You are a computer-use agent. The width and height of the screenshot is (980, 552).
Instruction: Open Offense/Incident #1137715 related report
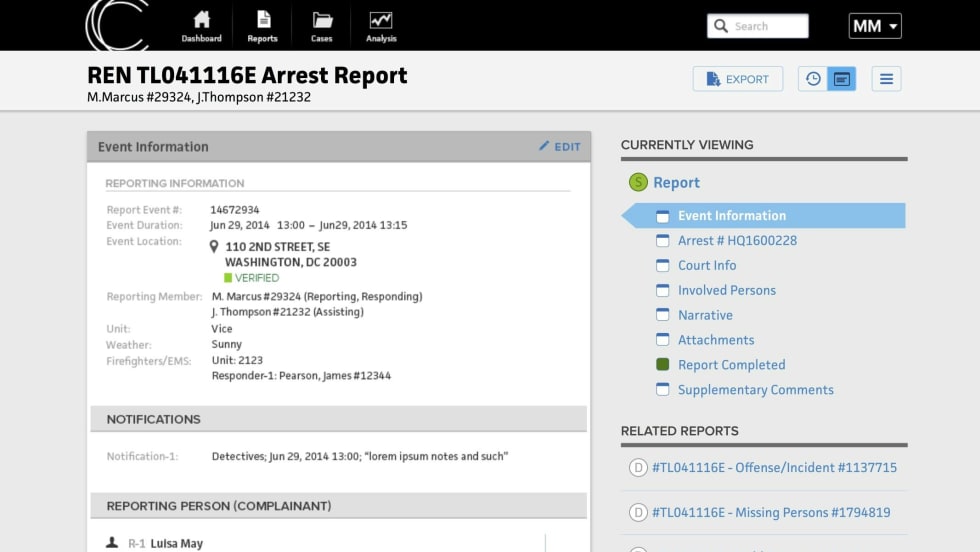coord(774,467)
